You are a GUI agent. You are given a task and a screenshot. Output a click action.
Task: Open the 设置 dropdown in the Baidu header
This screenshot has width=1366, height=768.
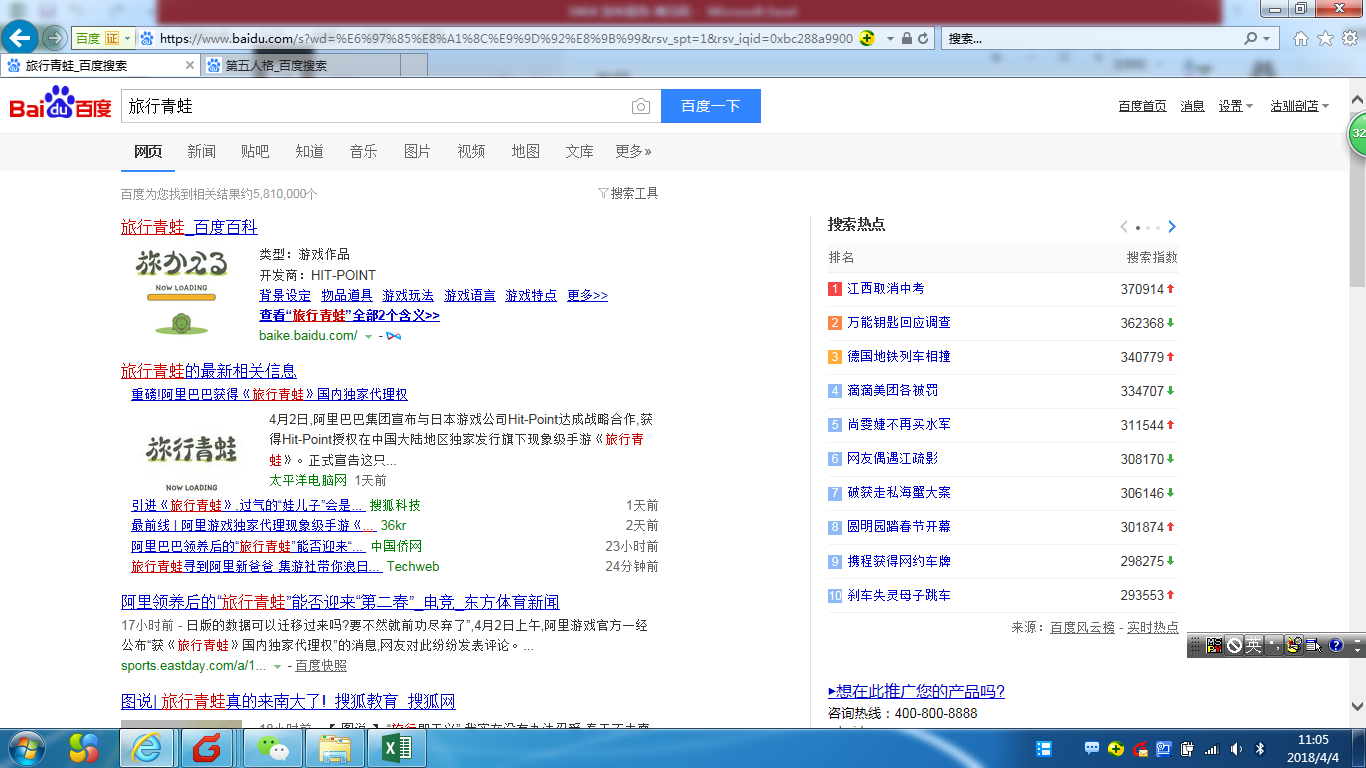(1235, 106)
